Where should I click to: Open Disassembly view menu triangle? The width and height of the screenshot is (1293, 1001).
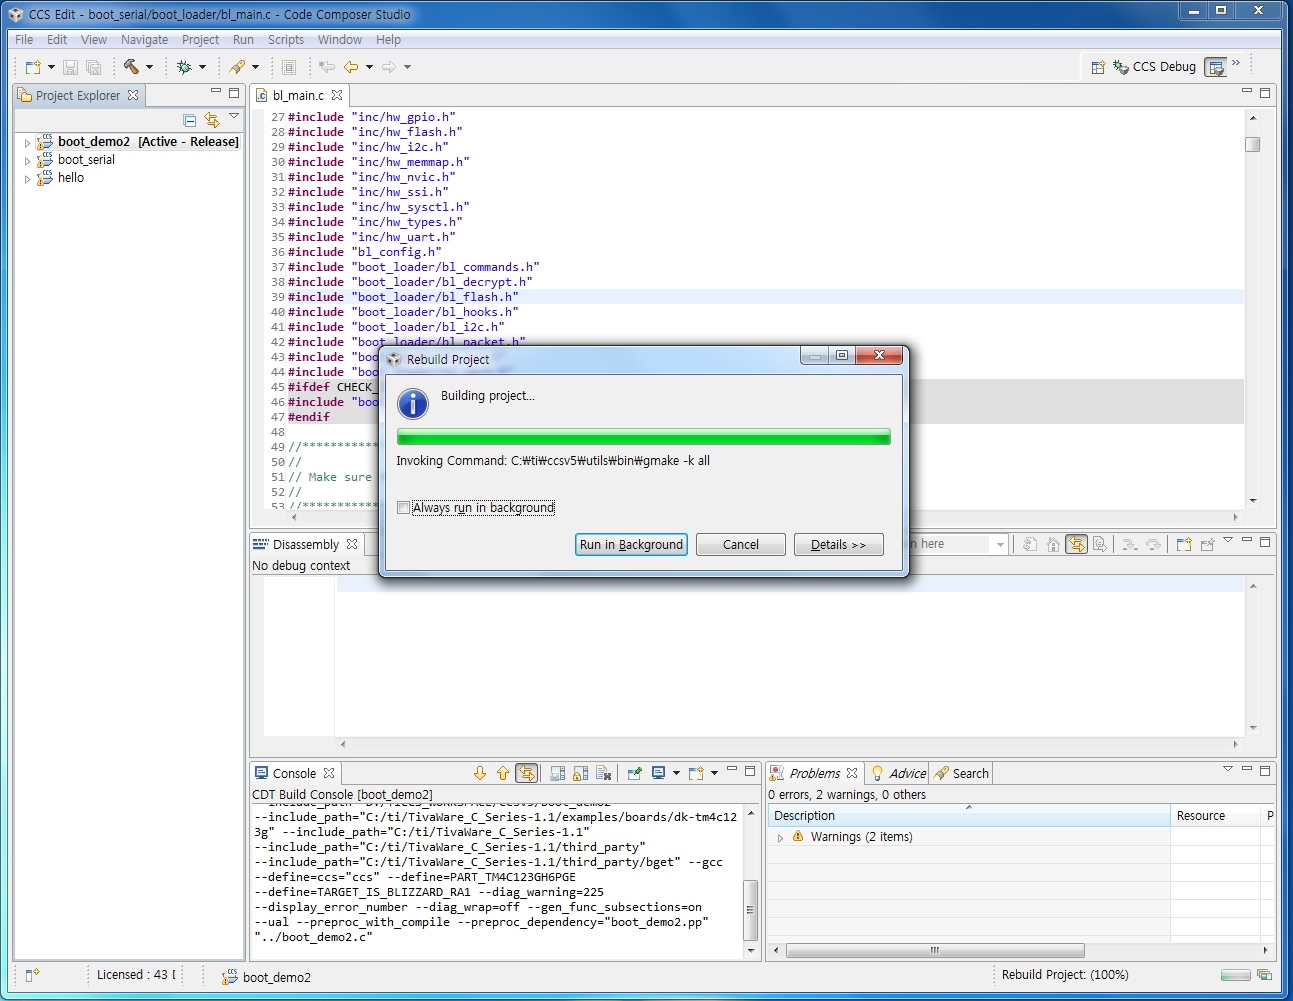tap(1228, 540)
